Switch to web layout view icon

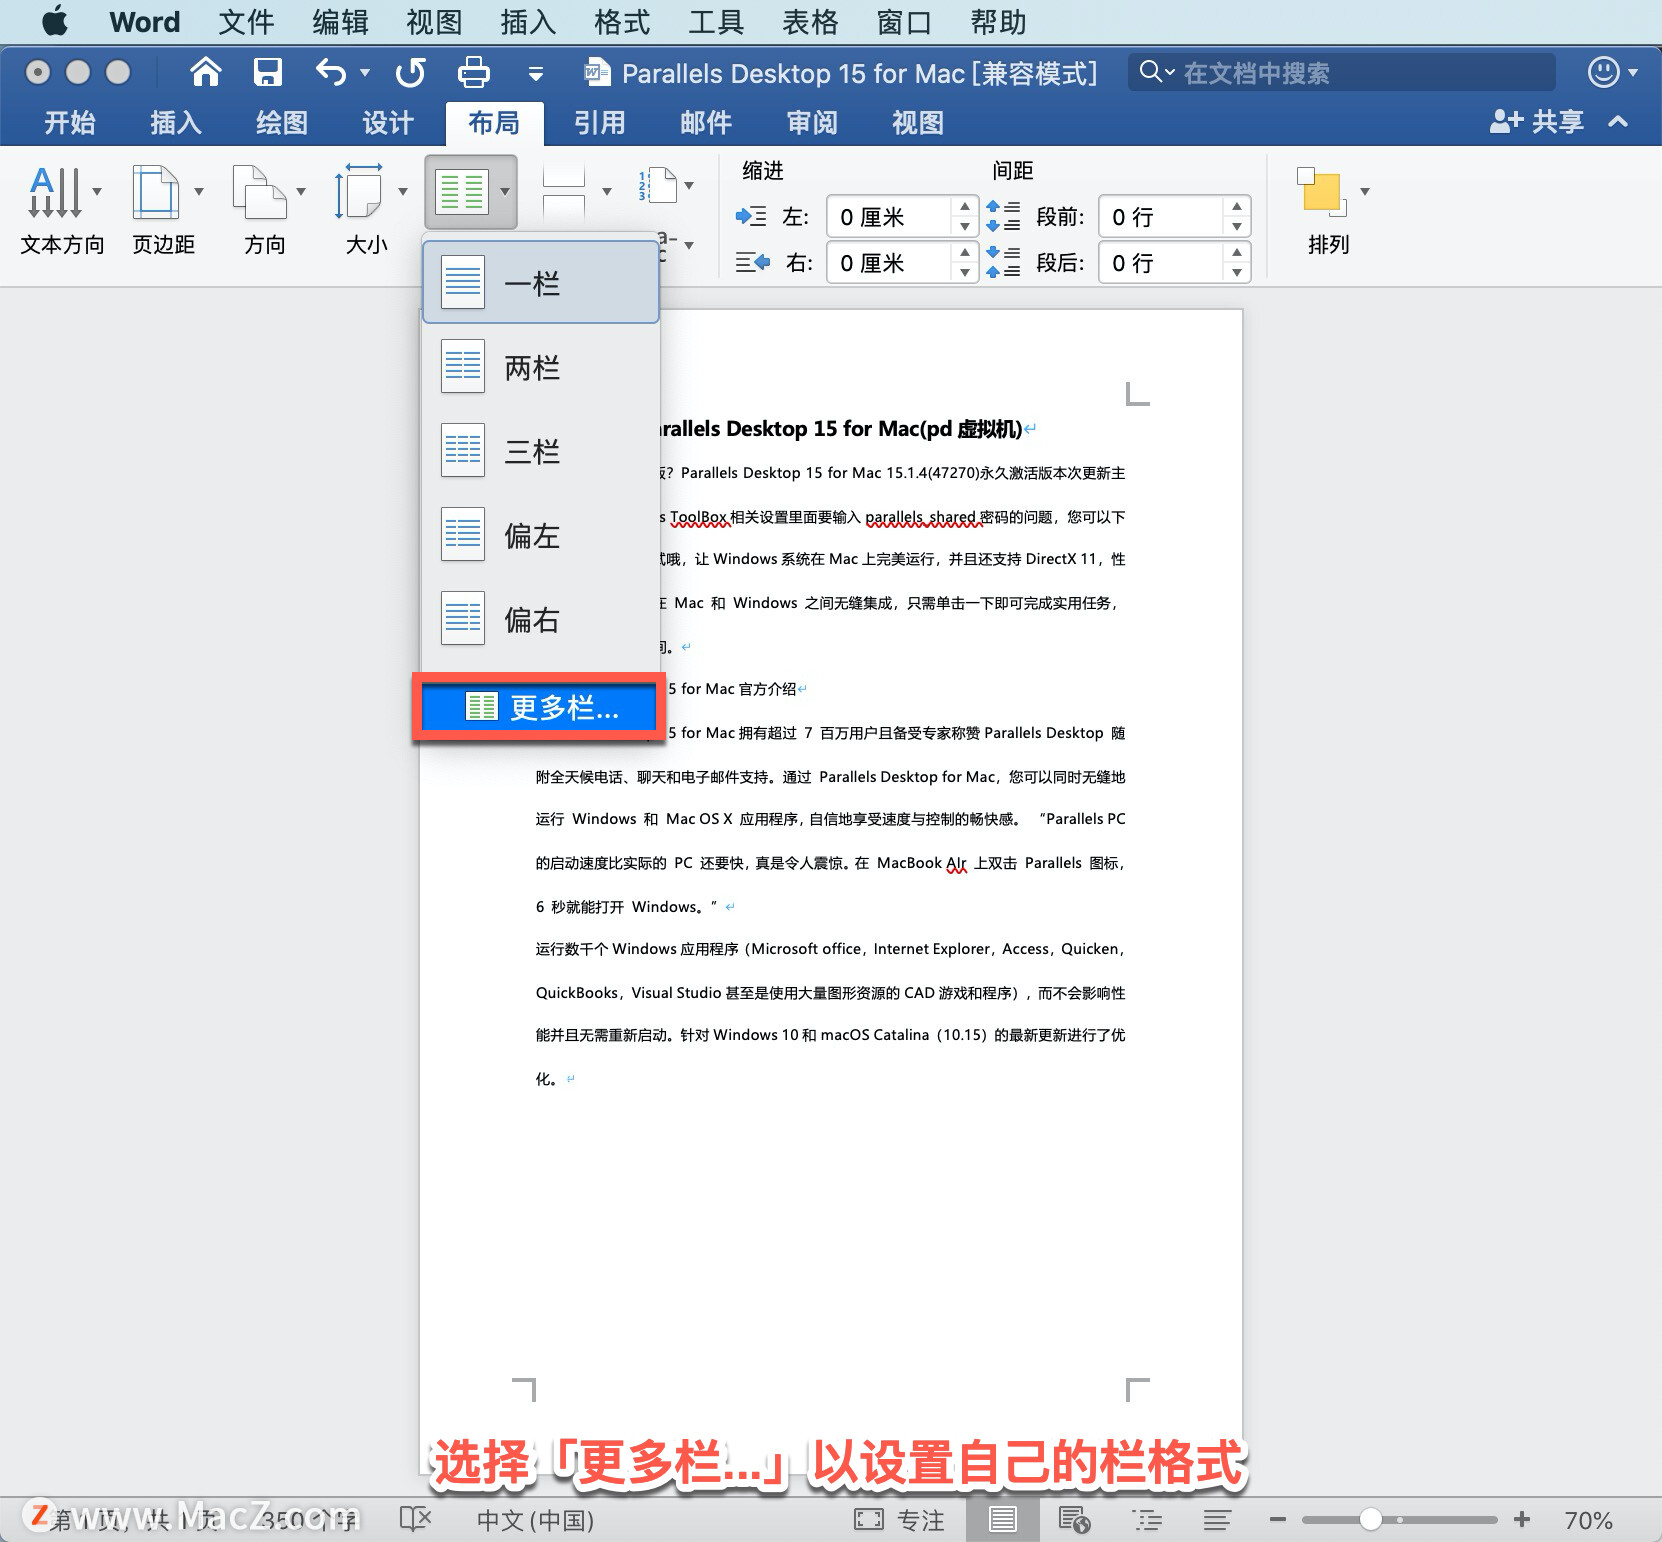coord(1074,1520)
